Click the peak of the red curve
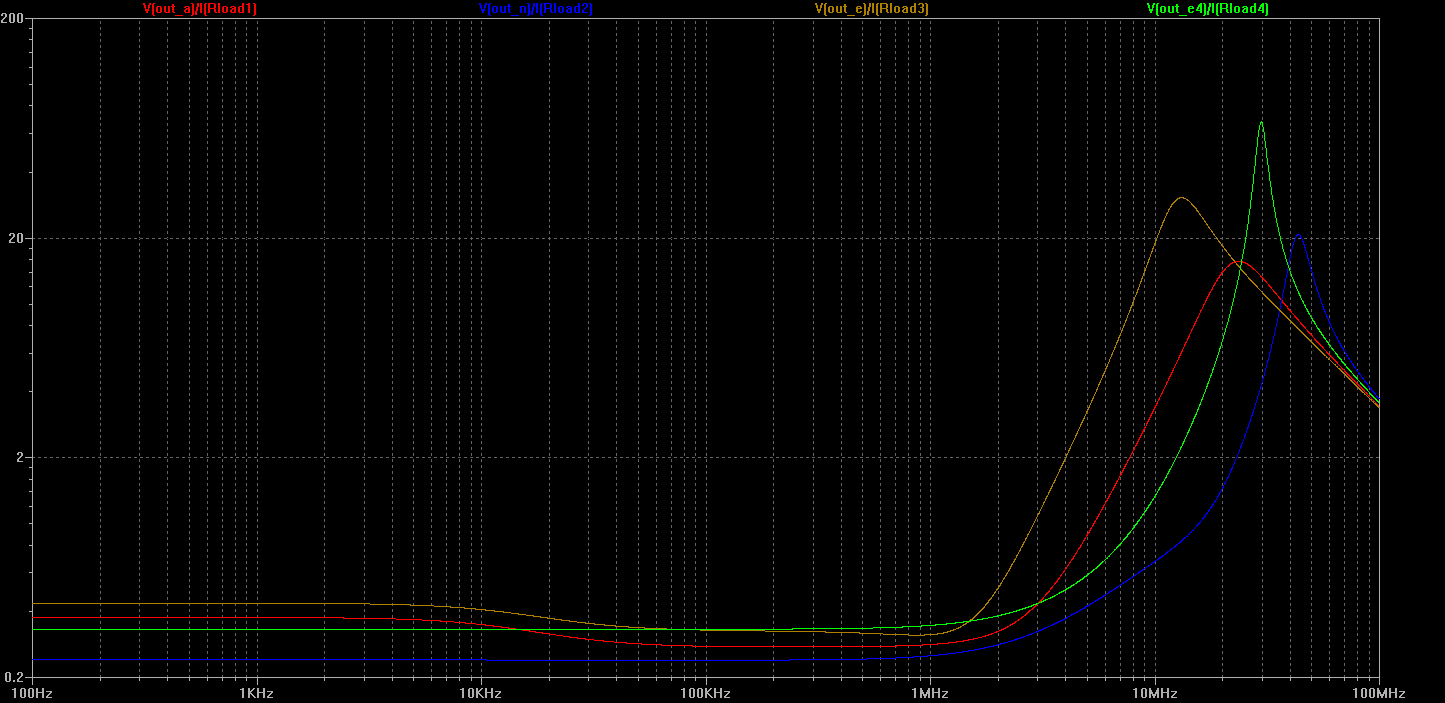This screenshot has width=1445, height=703. [1238, 262]
